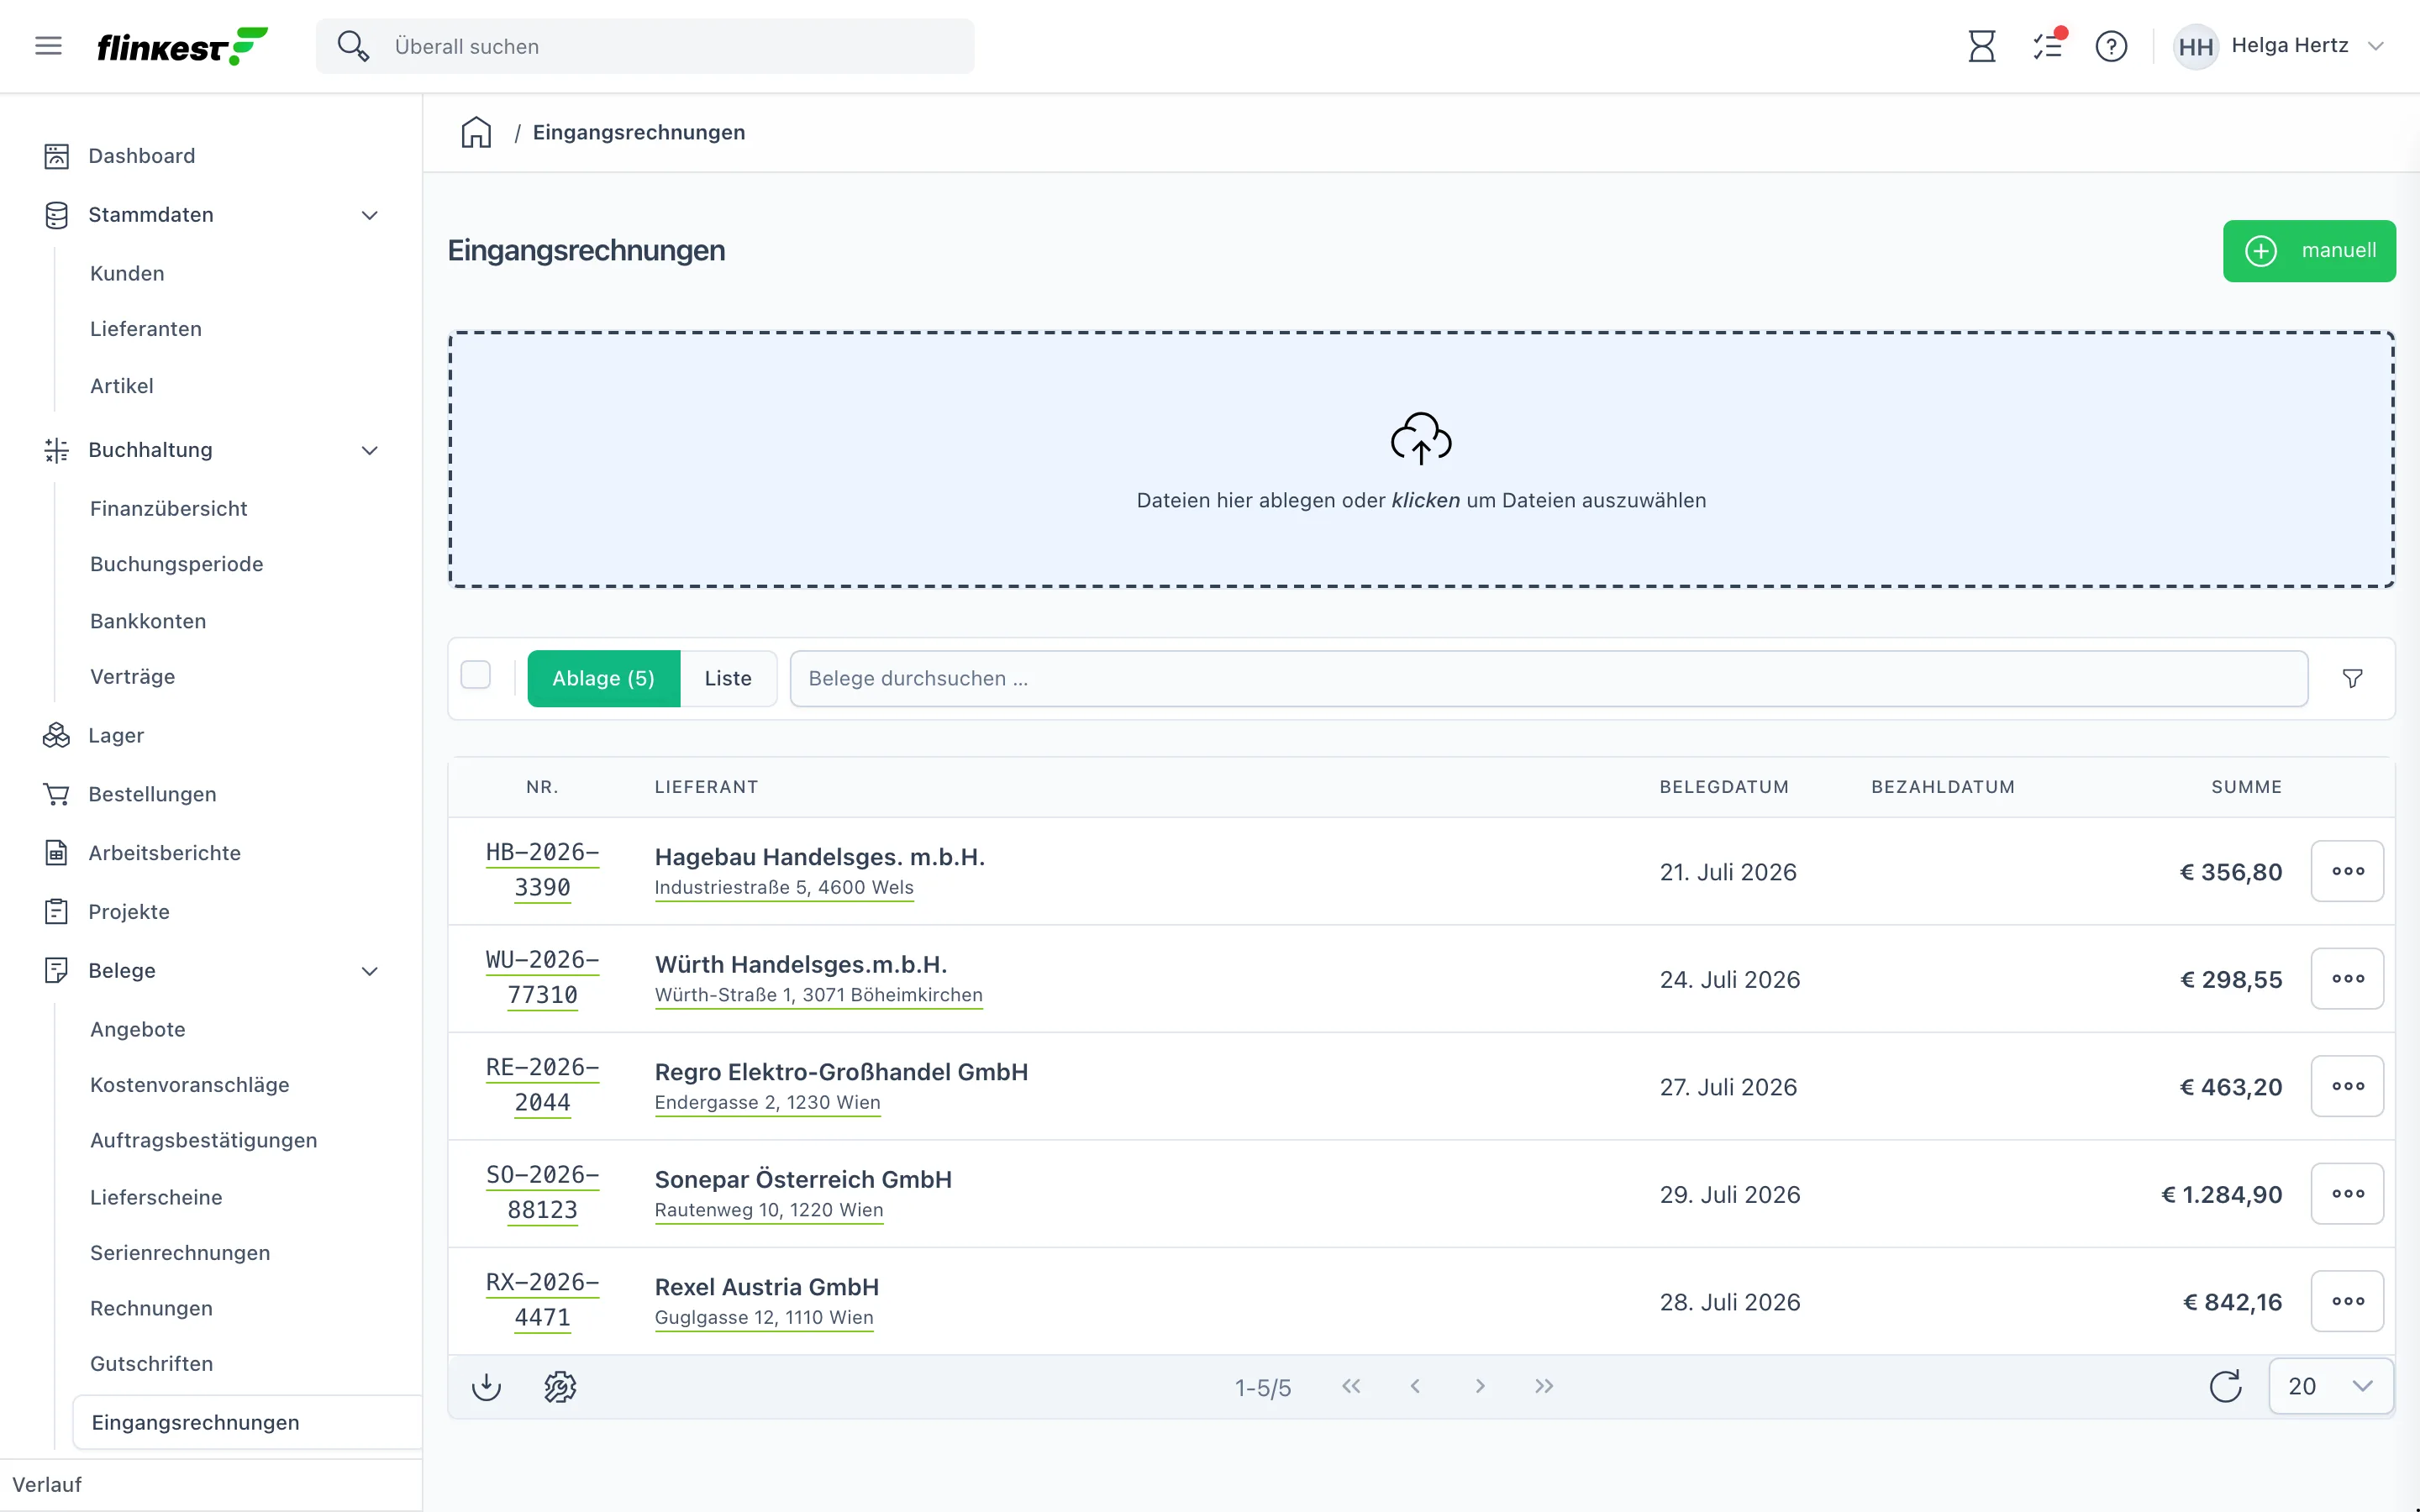Open Gutschriften in the sidebar
Viewport: 2420px width, 1512px height.
152,1364
